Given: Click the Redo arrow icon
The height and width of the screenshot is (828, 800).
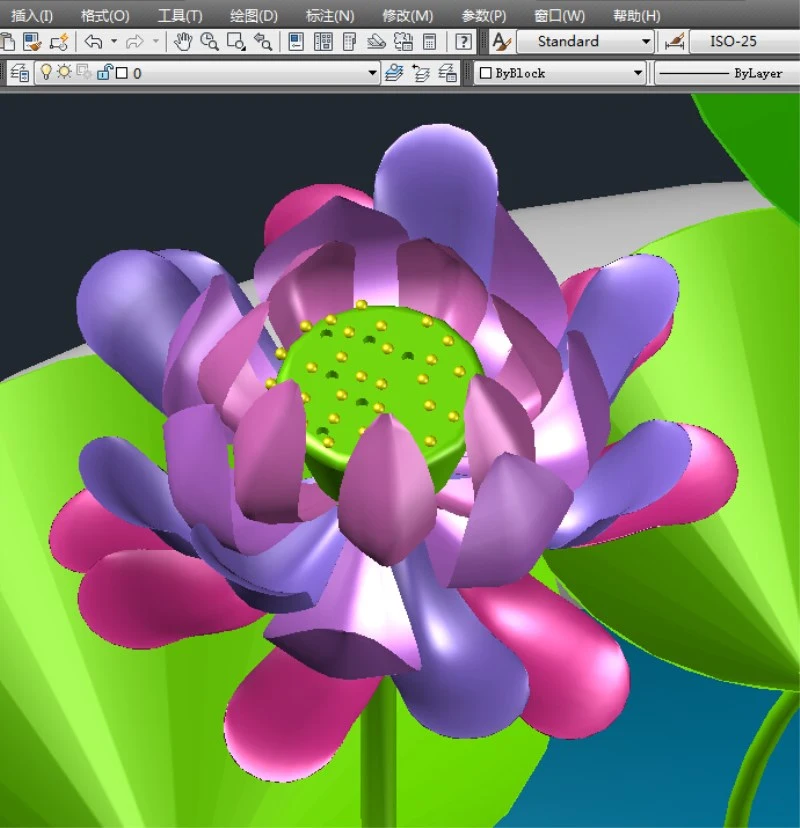Looking at the screenshot, I should tap(135, 41).
